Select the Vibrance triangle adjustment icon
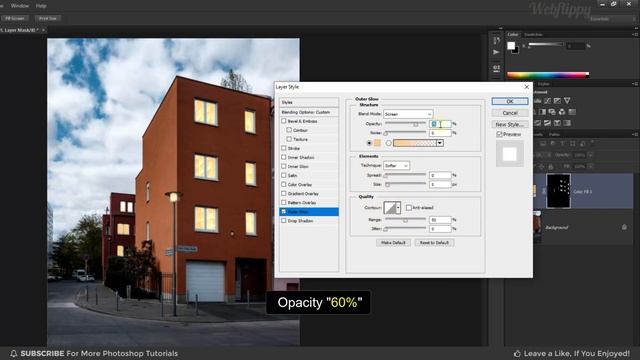This screenshot has width=640, height=360. tap(567, 100)
